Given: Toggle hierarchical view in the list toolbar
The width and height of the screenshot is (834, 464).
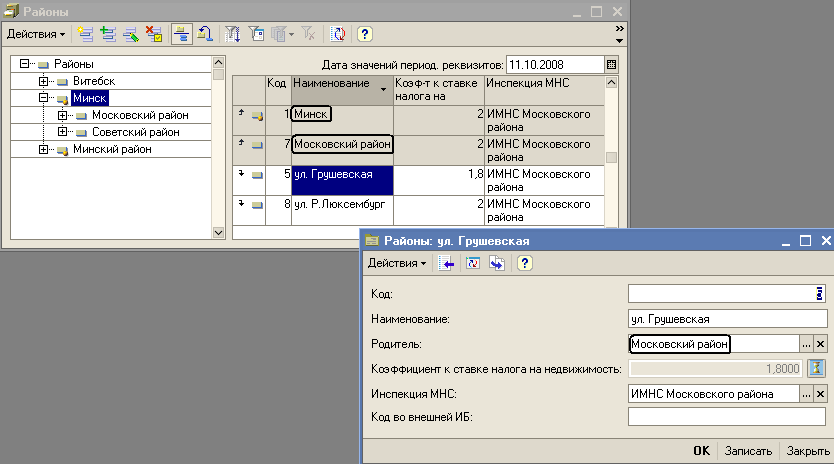Looking at the screenshot, I should (181, 34).
